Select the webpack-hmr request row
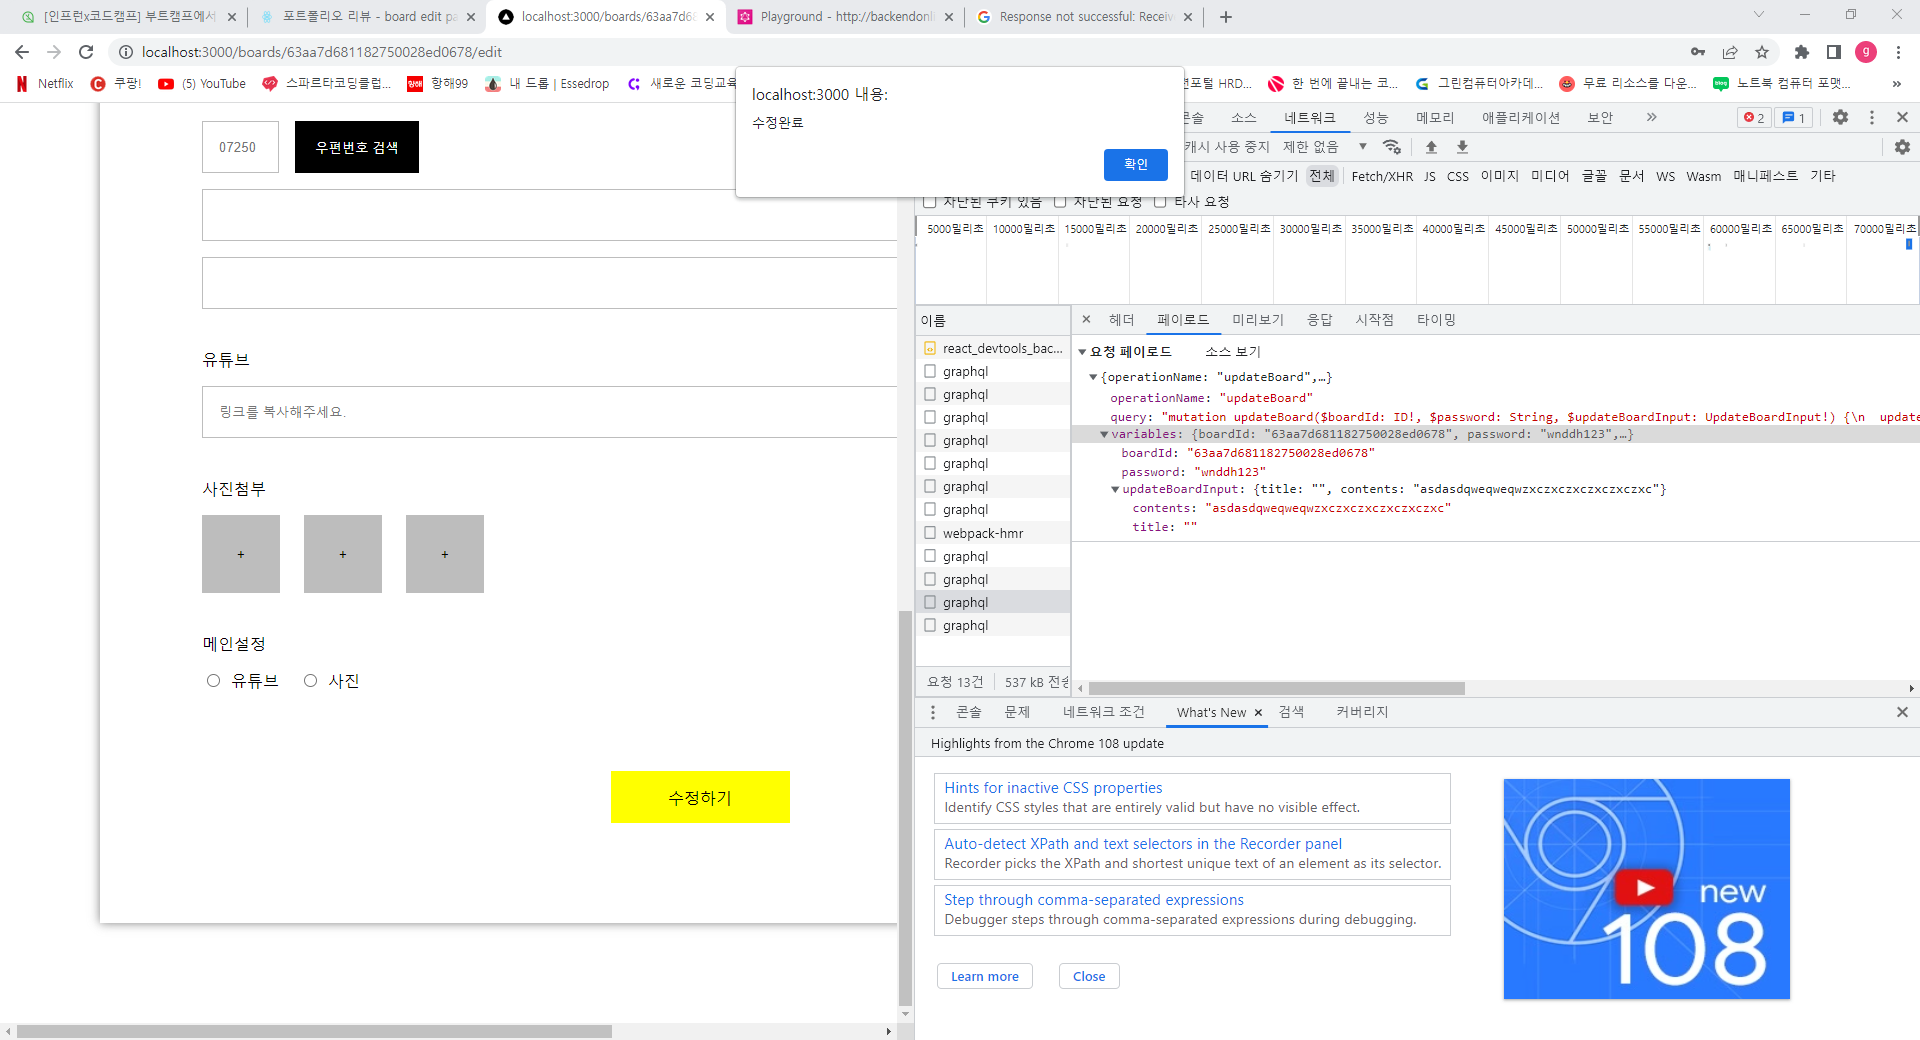The image size is (1920, 1040). pos(993,533)
